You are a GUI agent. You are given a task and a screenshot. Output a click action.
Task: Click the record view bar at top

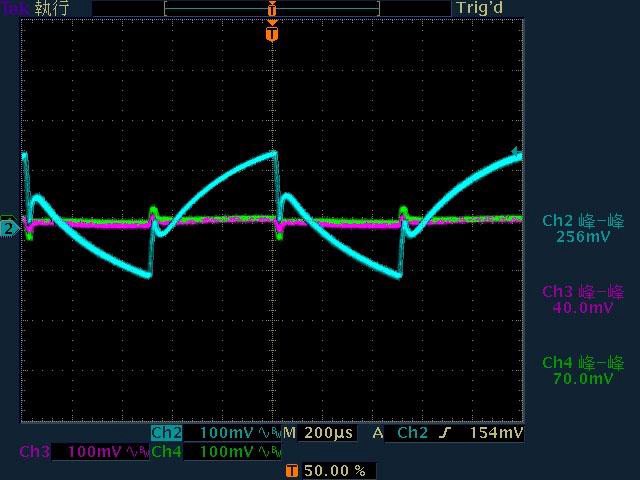(x=272, y=8)
